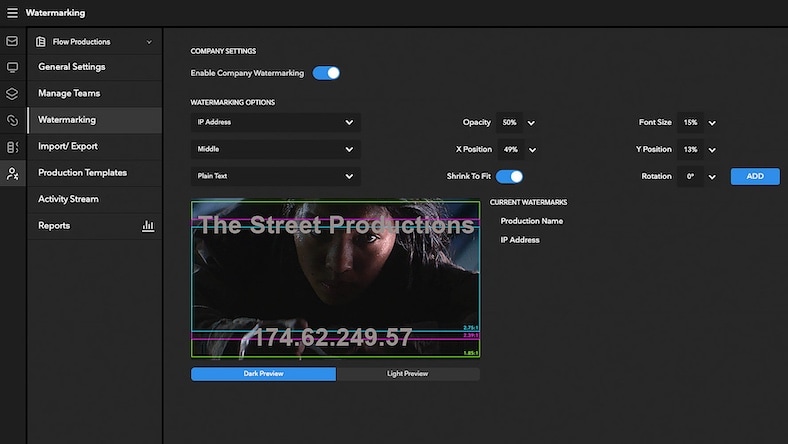Image resolution: width=788 pixels, height=444 pixels.
Task: Open the user admin sidebar icon
Action: (x=12, y=174)
